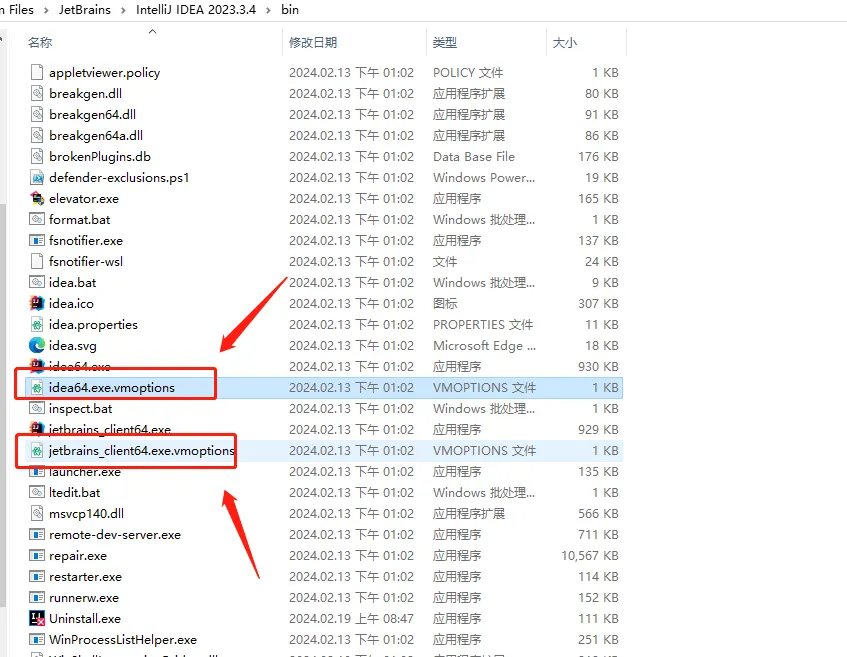
Task: Go to the JetBrains breadcrumb folder
Action: click(85, 10)
